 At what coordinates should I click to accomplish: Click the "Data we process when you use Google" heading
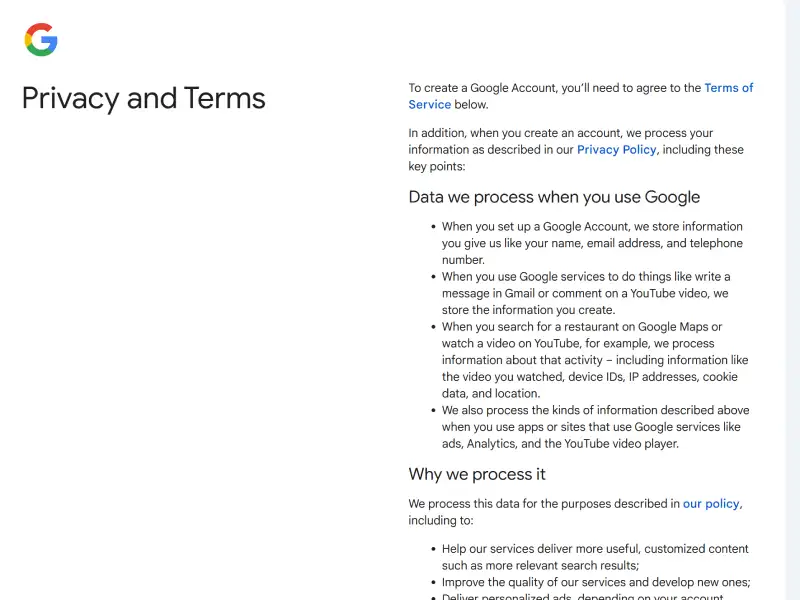[554, 197]
